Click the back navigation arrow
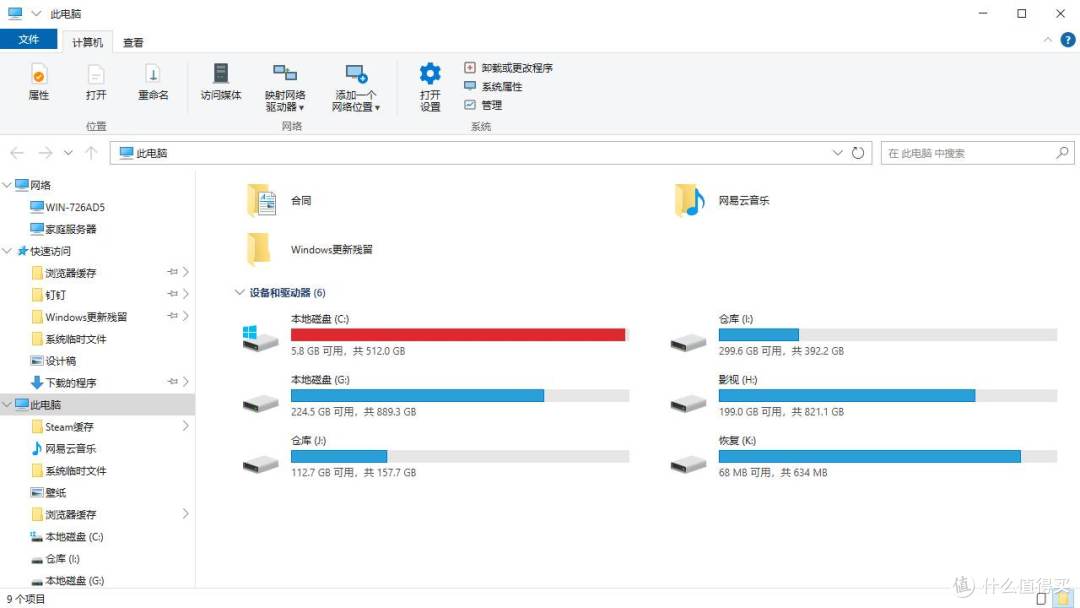The width and height of the screenshot is (1080, 608). tap(17, 153)
